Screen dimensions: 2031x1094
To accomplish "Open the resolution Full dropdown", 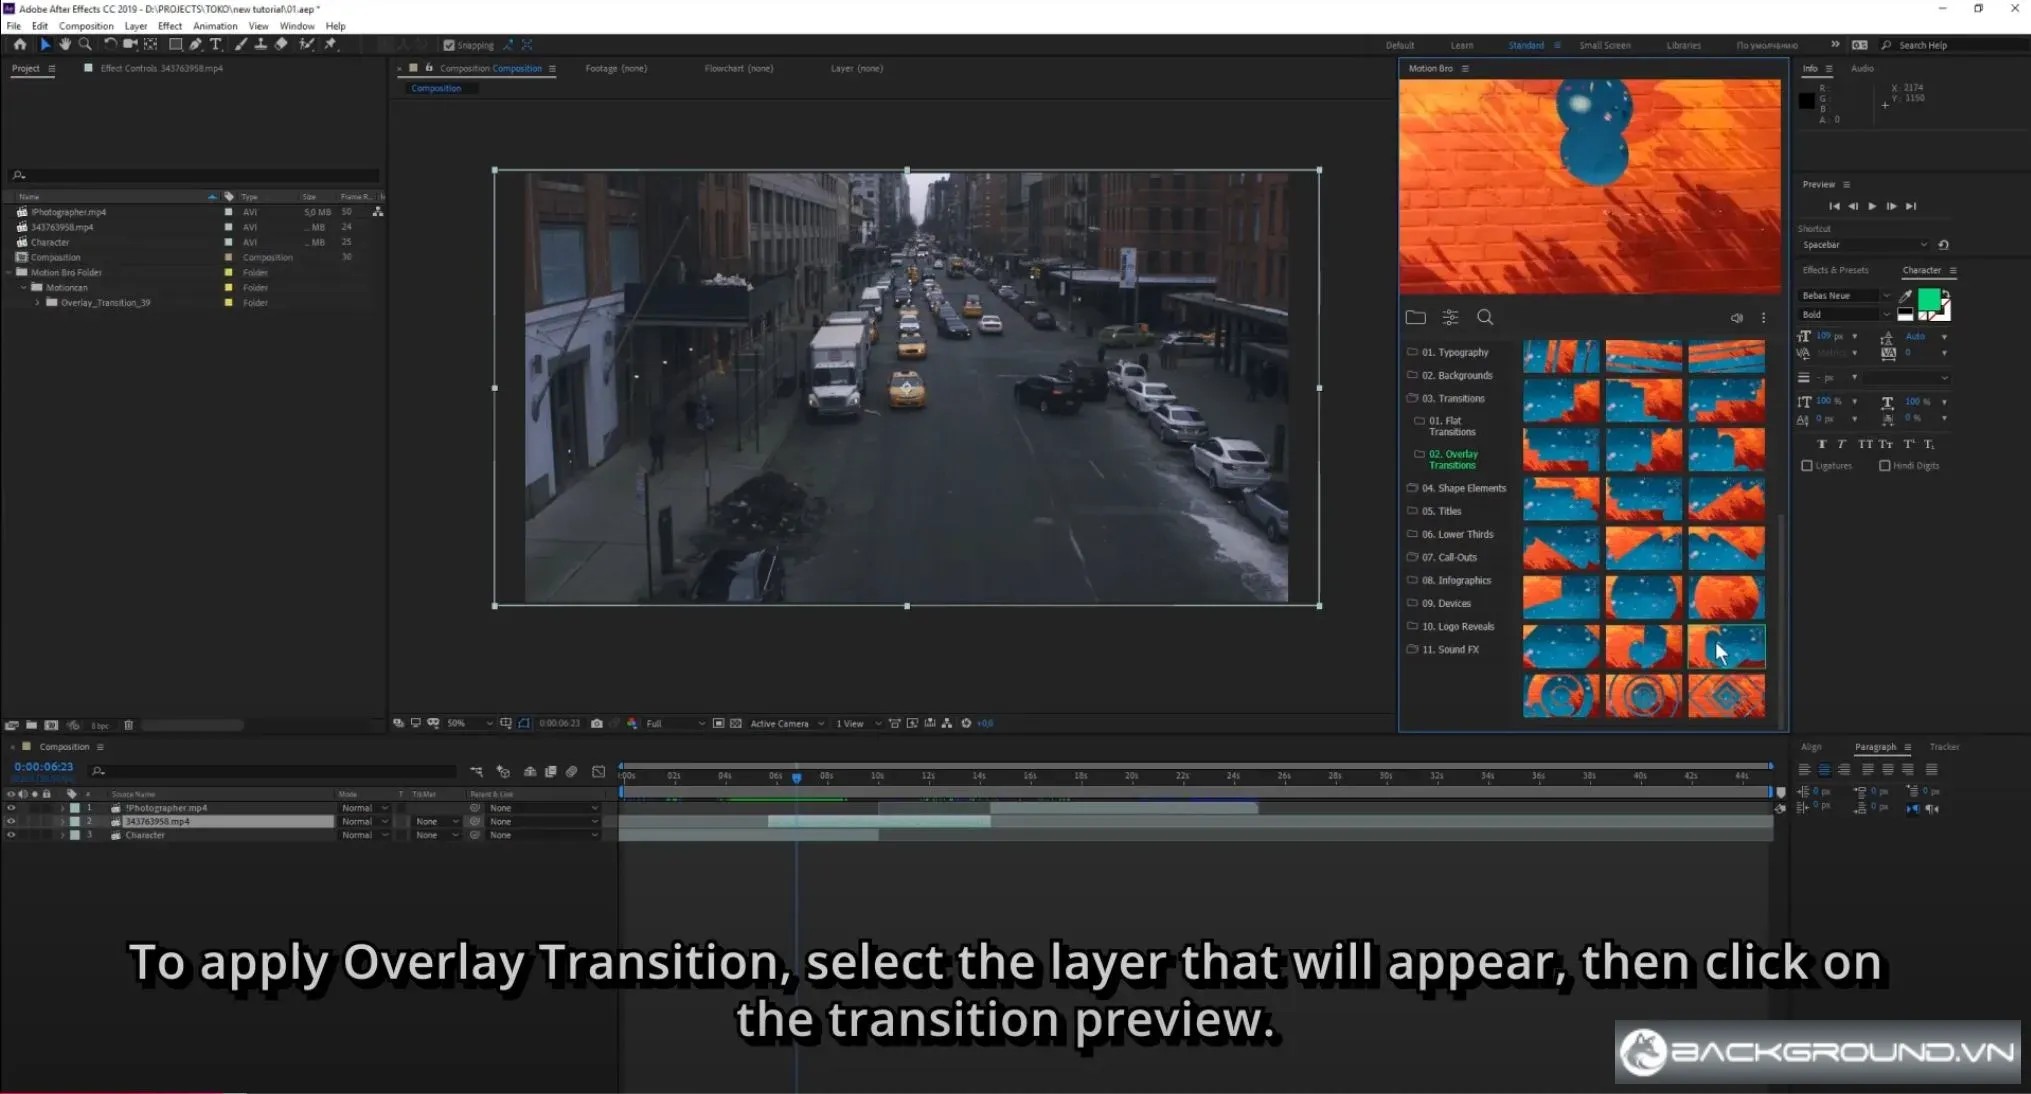I will point(675,723).
